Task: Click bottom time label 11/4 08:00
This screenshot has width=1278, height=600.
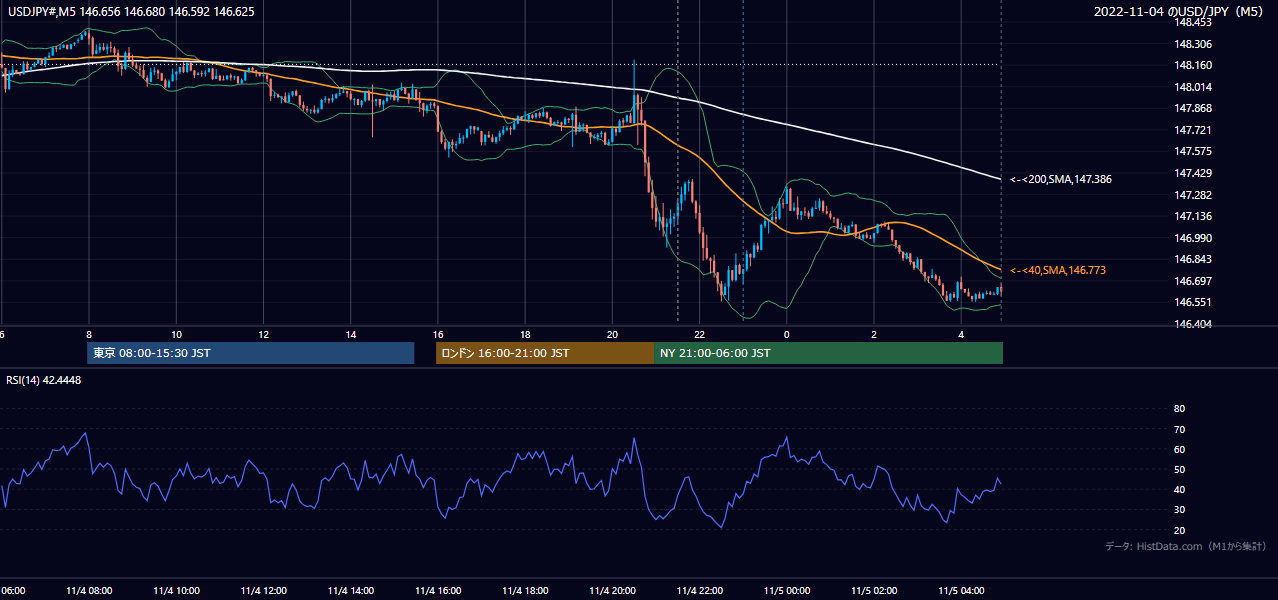Action: [x=89, y=590]
